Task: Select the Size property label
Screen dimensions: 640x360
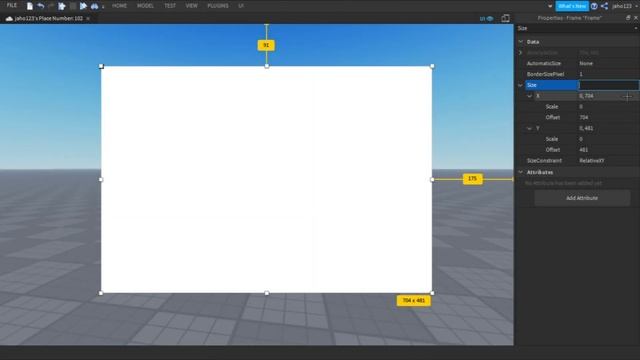Action: 551,85
